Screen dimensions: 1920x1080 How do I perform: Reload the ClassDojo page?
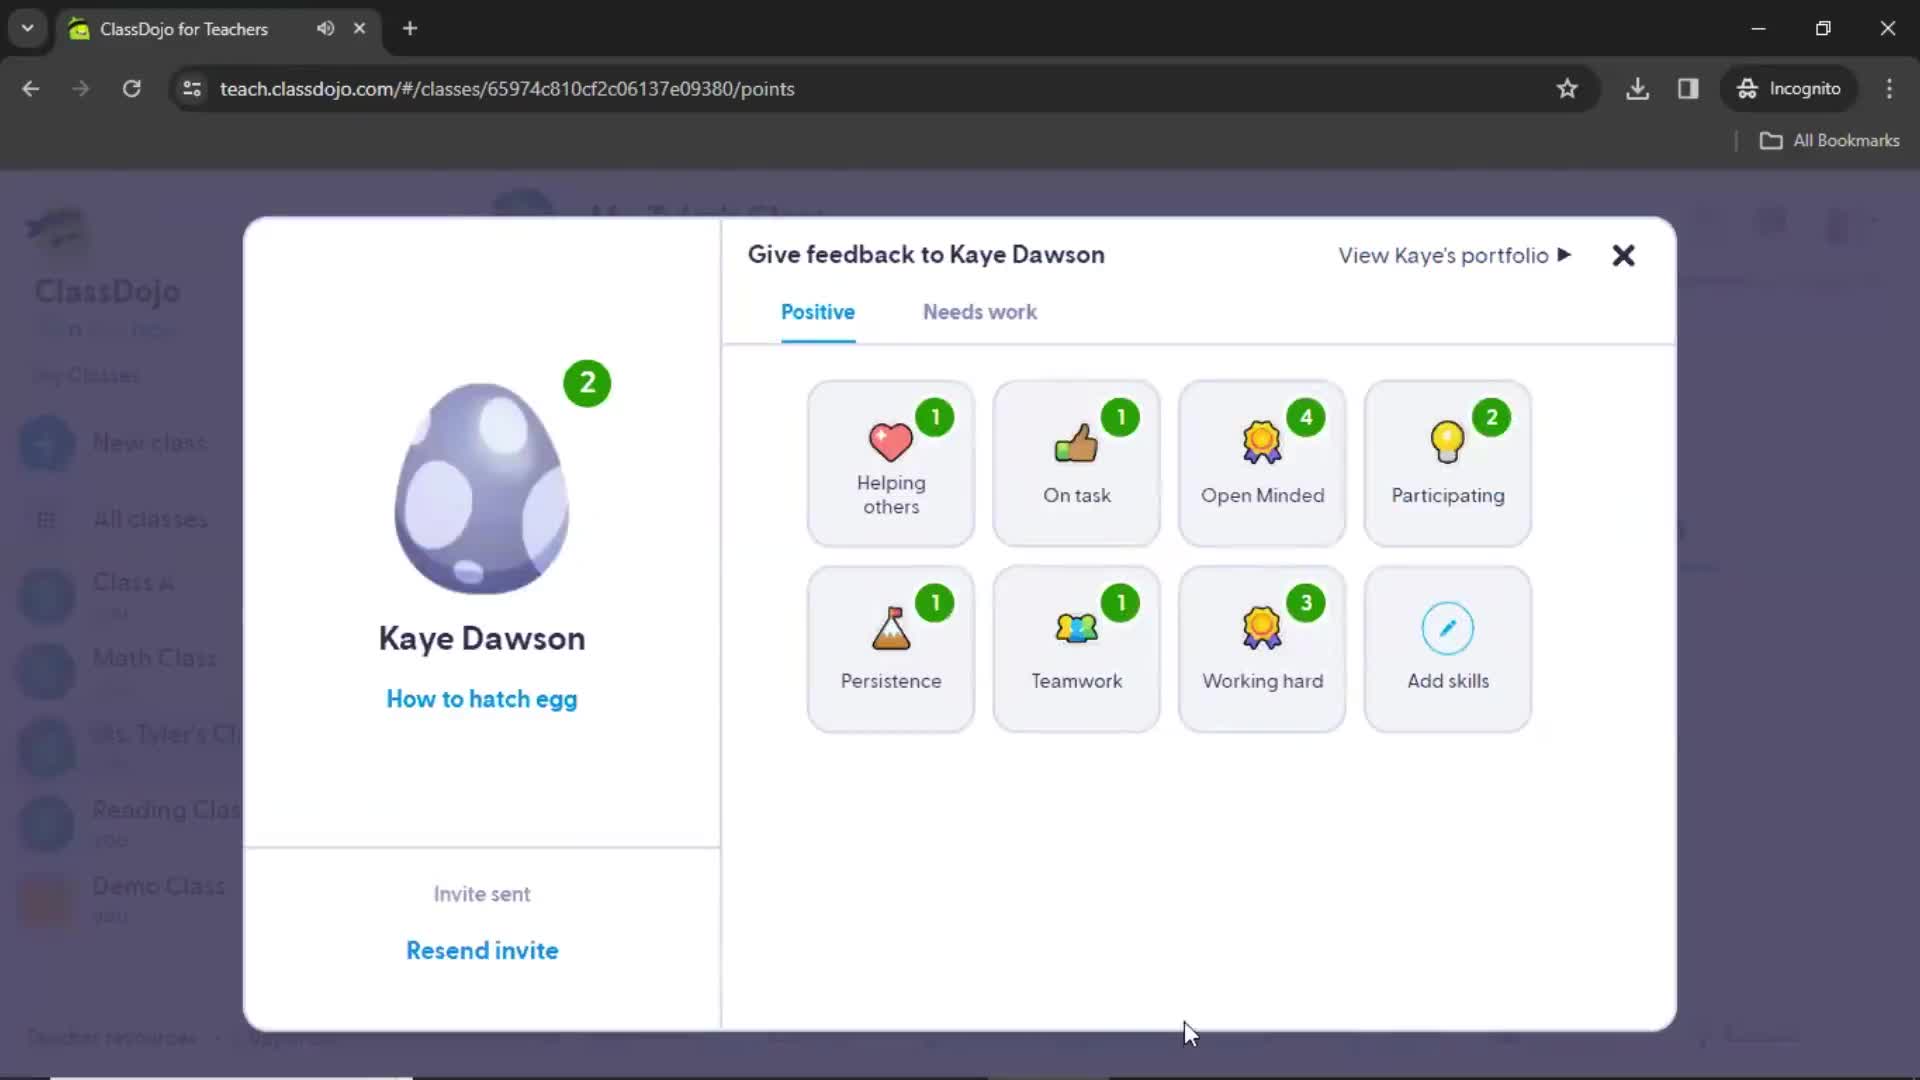(131, 89)
